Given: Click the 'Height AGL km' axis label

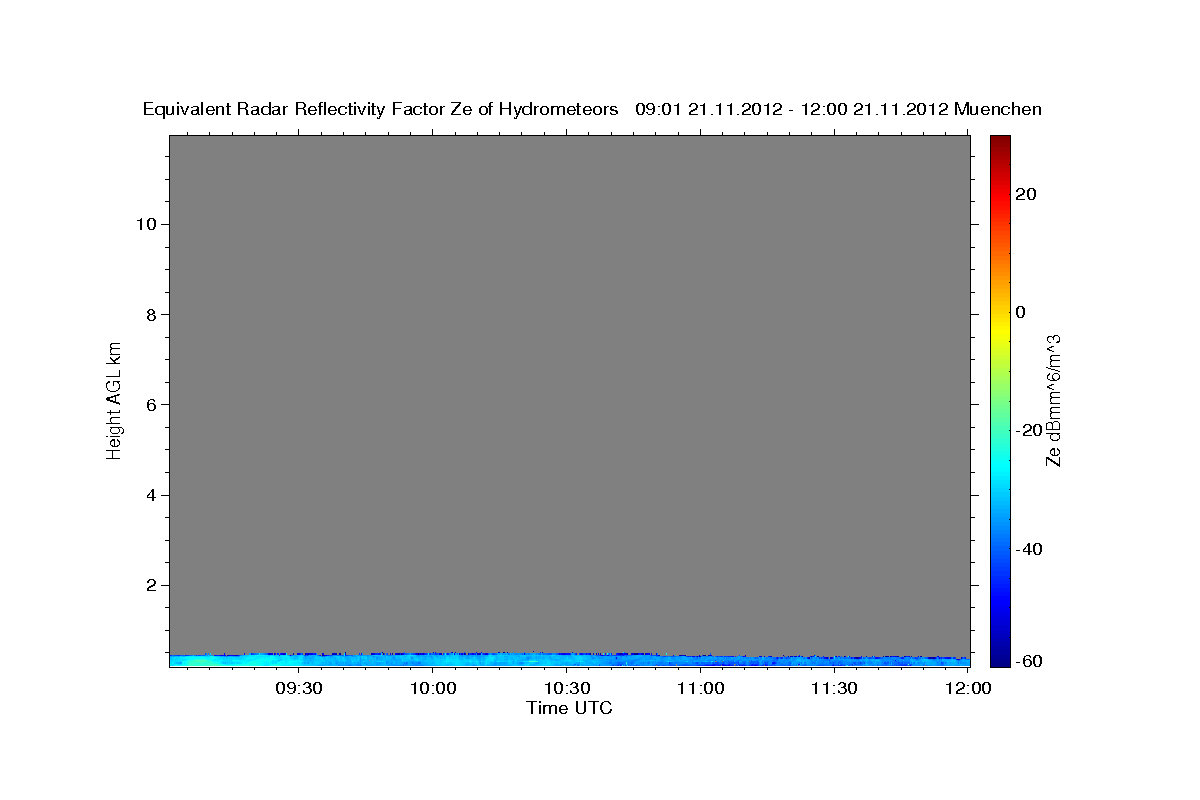Looking at the screenshot, I should pyautogui.click(x=114, y=399).
